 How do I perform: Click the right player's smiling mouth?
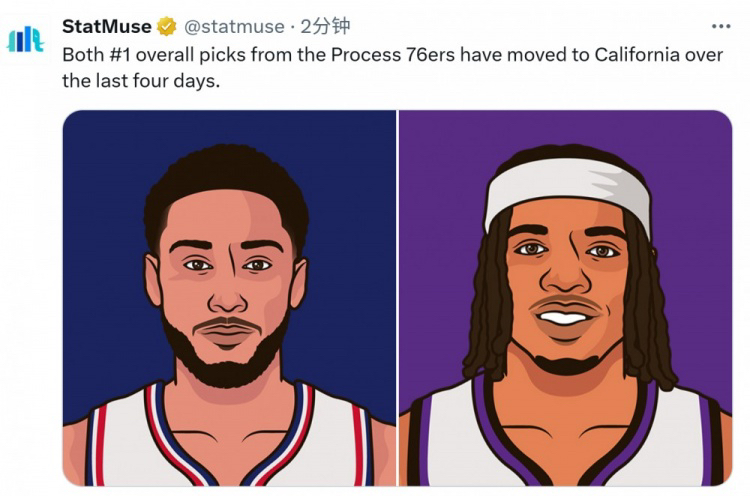pos(564,318)
